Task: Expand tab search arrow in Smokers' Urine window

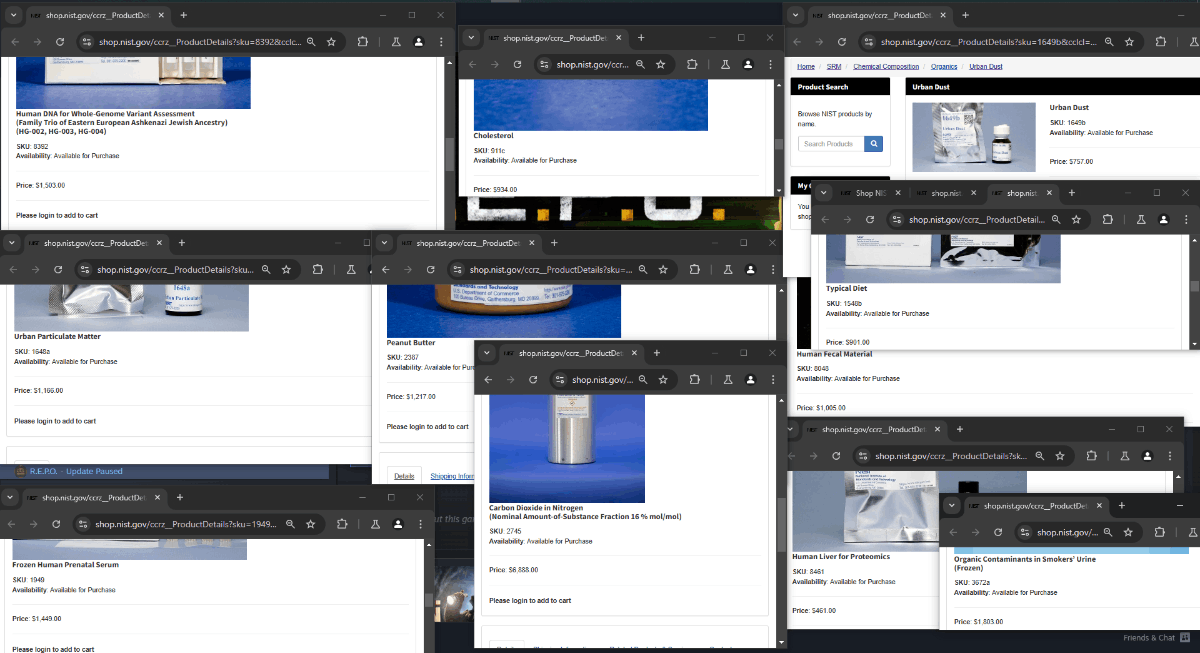Action: (x=951, y=506)
